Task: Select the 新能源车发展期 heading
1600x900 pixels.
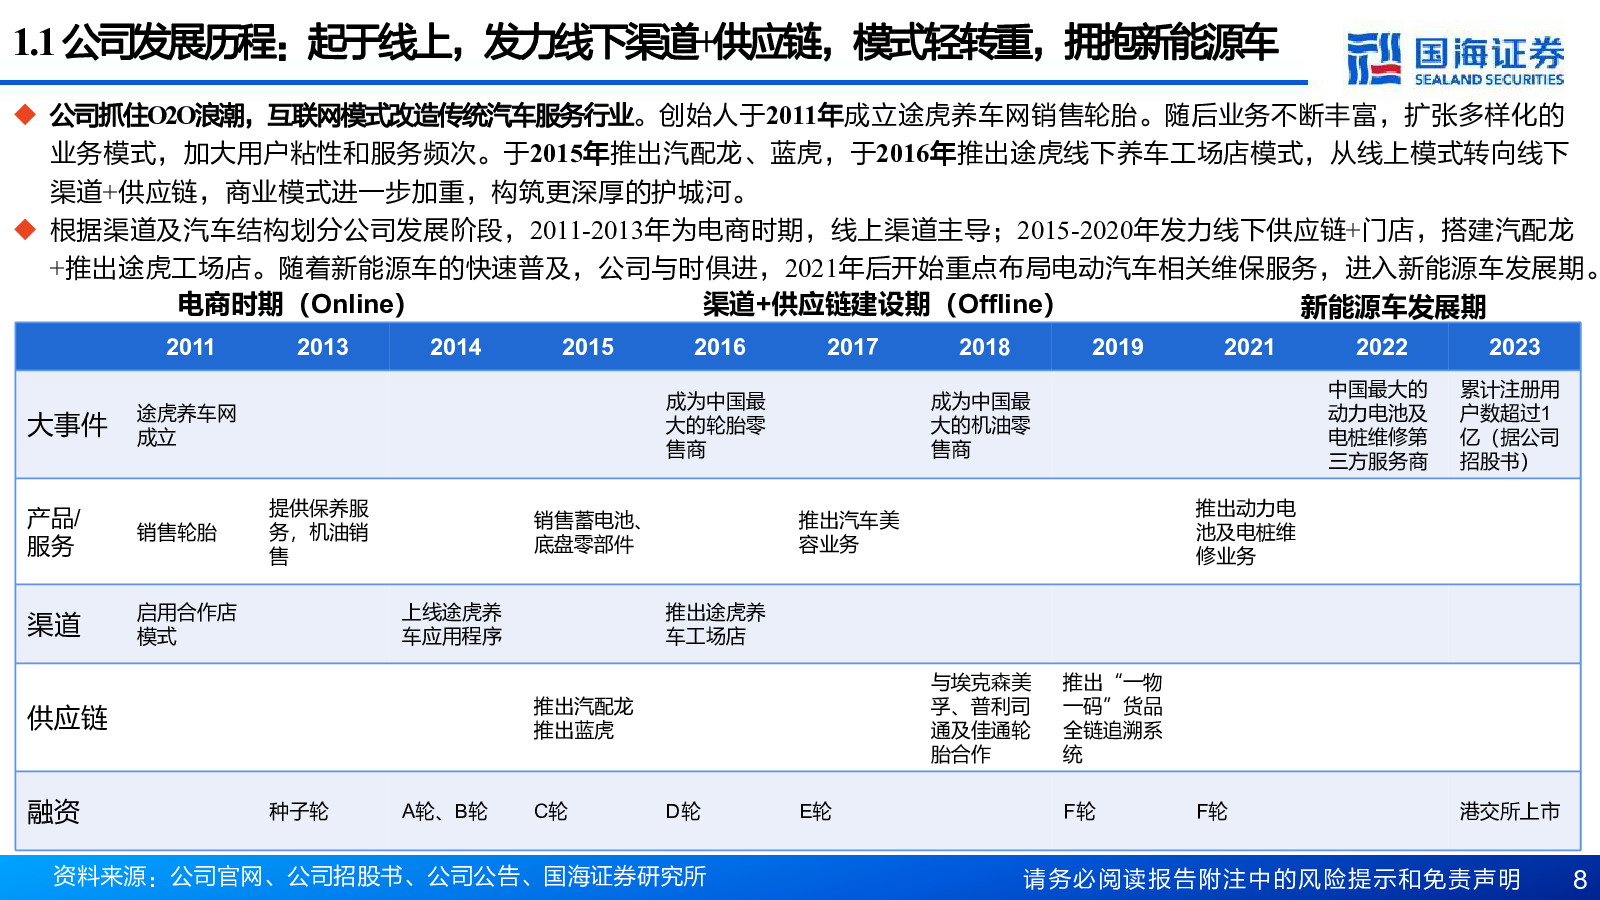Action: click(1393, 306)
